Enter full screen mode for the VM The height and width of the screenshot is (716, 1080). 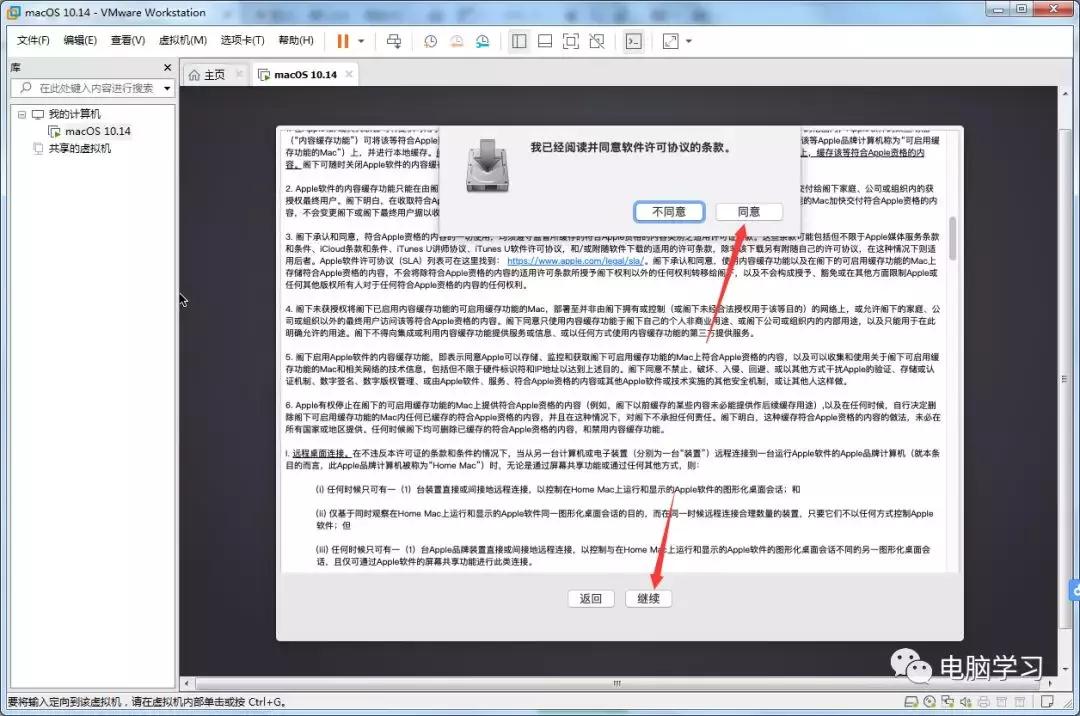tap(571, 41)
